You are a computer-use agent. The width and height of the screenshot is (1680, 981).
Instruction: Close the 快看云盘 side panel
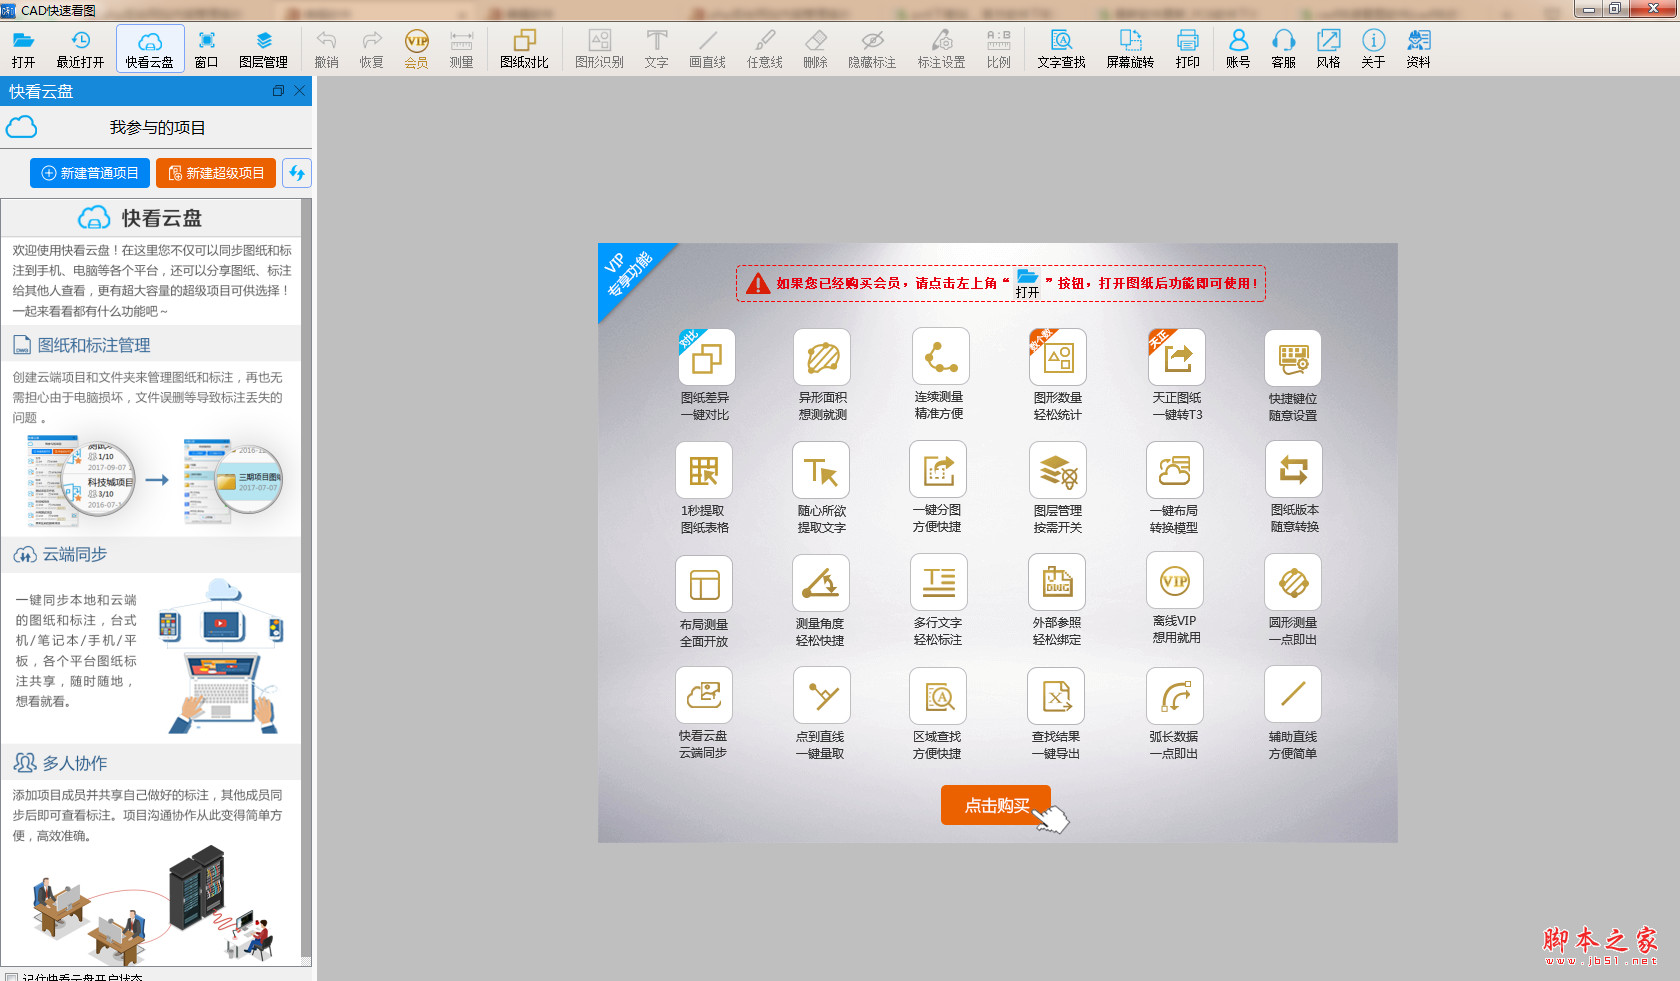[x=299, y=91]
